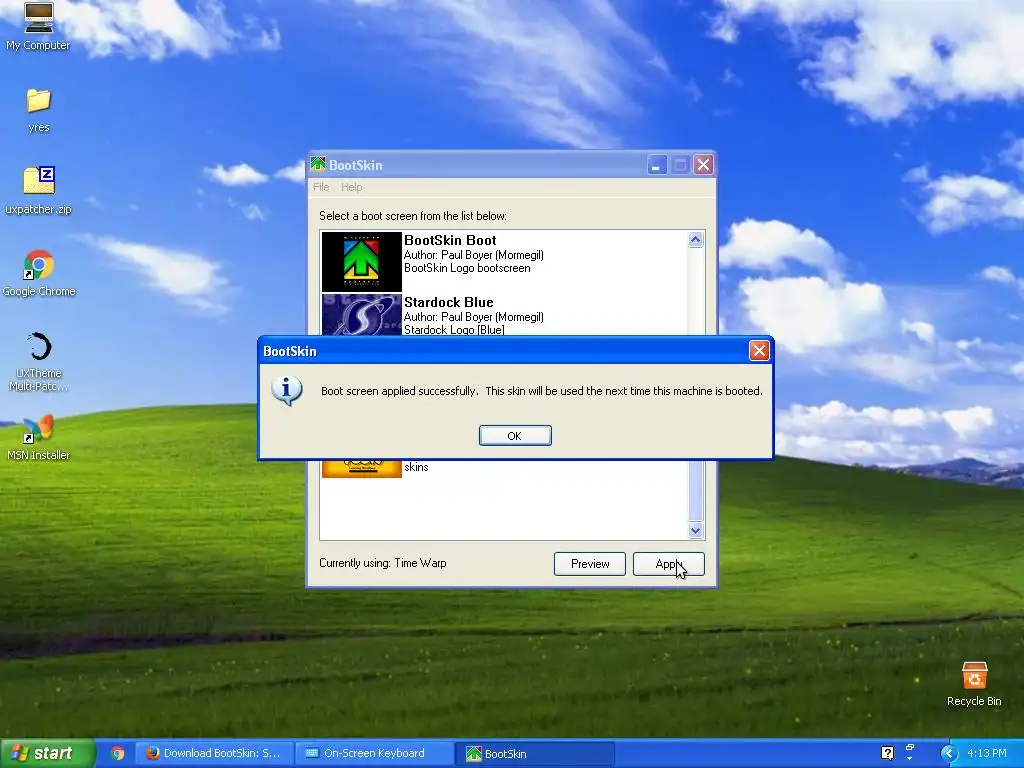Click the Chrome icon in the taskbar
The width and height of the screenshot is (1024, 768).
pos(118,754)
